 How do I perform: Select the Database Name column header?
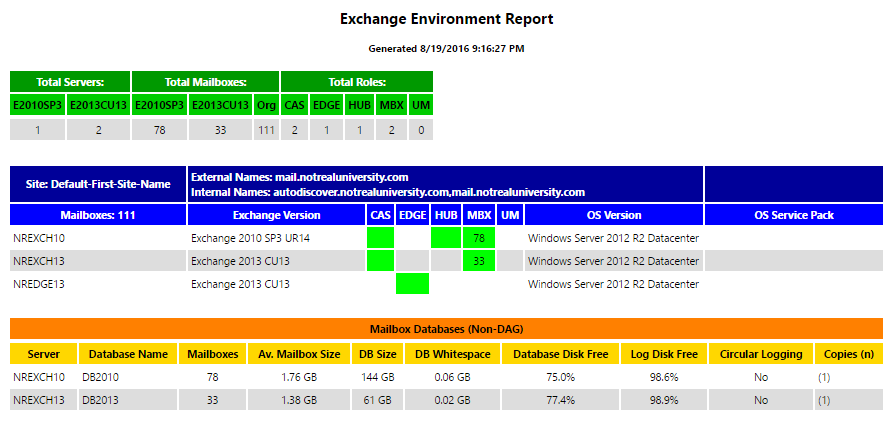126,354
